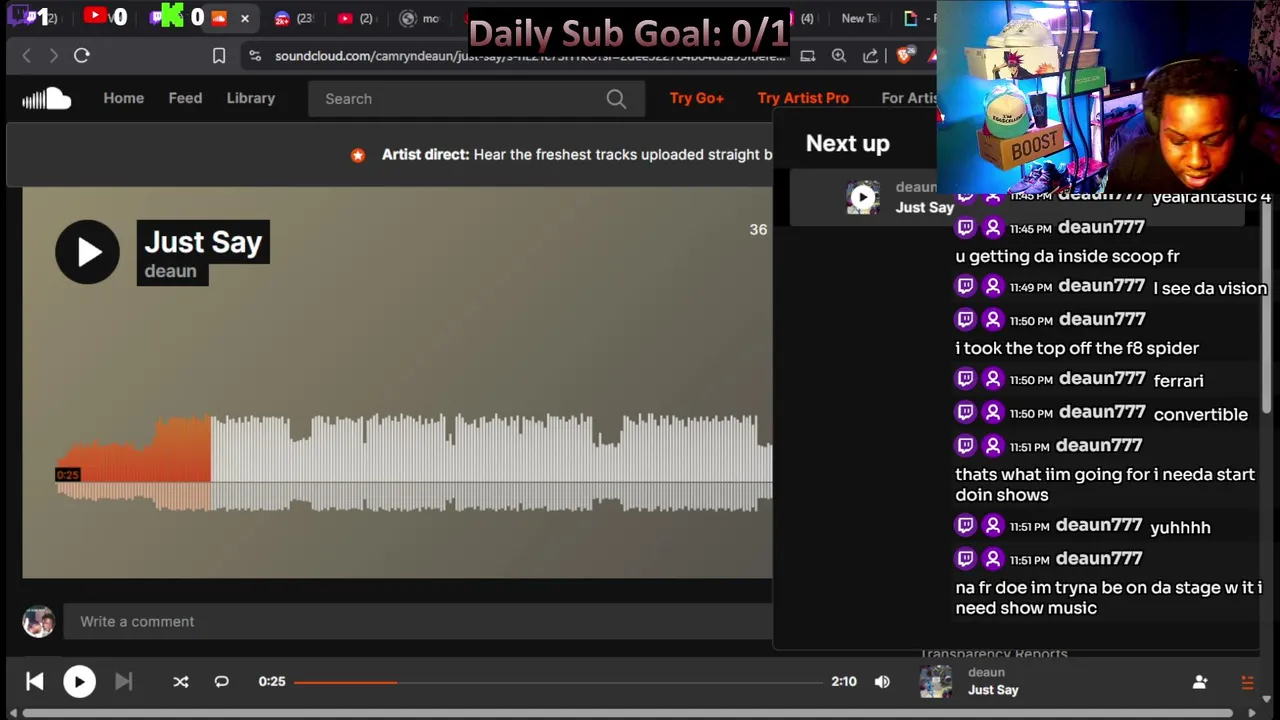The height and width of the screenshot is (720, 1280).
Task: Click the 2:10 track duration text
Action: click(844, 682)
